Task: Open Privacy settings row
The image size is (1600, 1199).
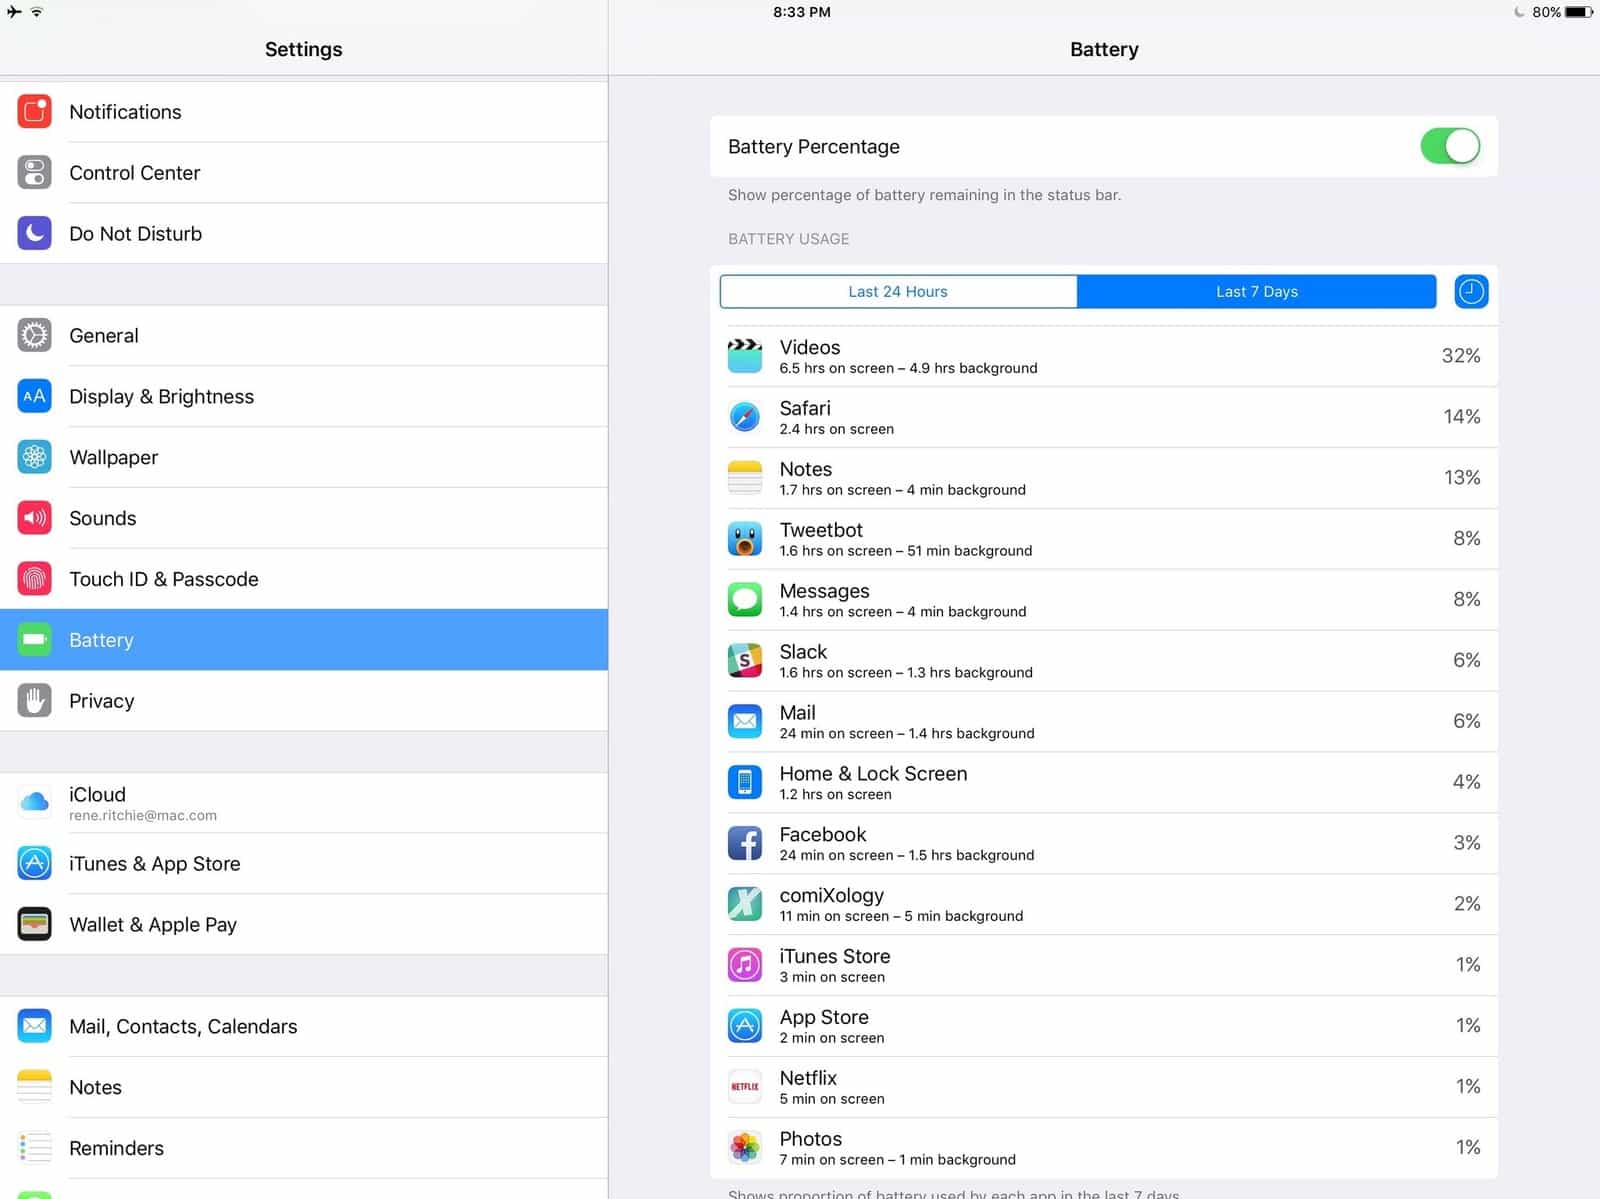Action: (304, 701)
